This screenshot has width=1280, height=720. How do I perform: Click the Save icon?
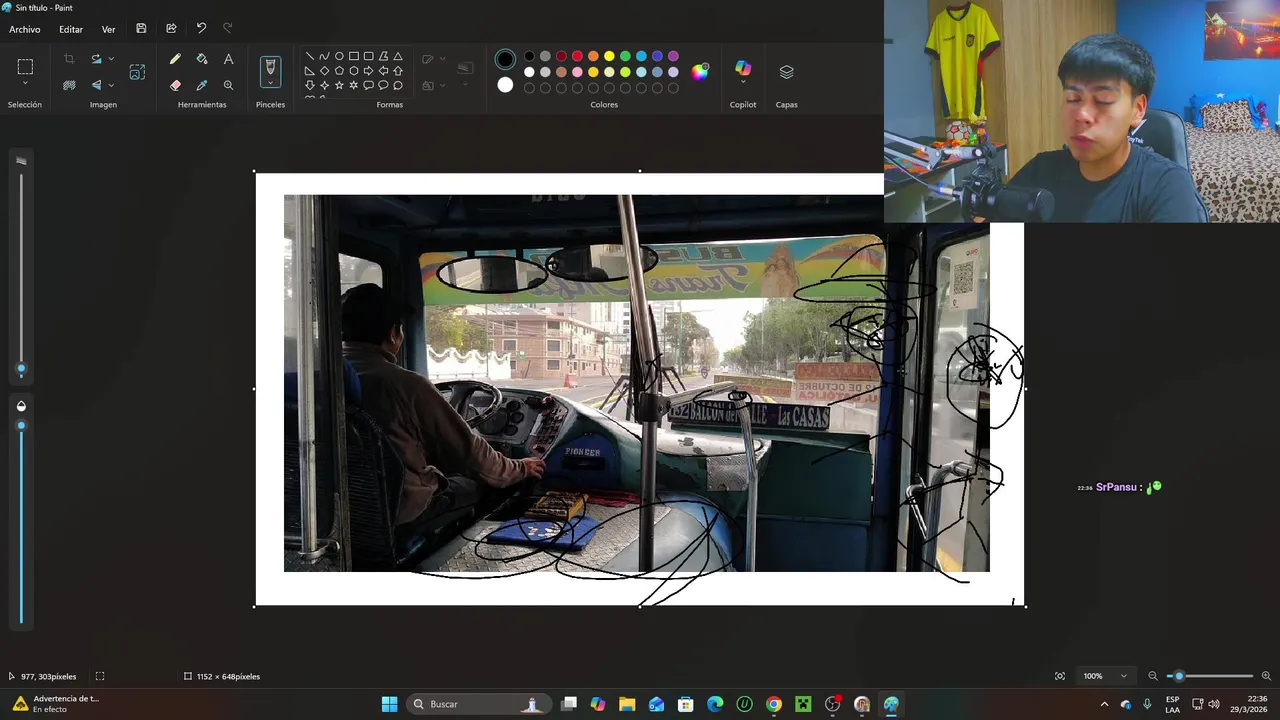[141, 29]
